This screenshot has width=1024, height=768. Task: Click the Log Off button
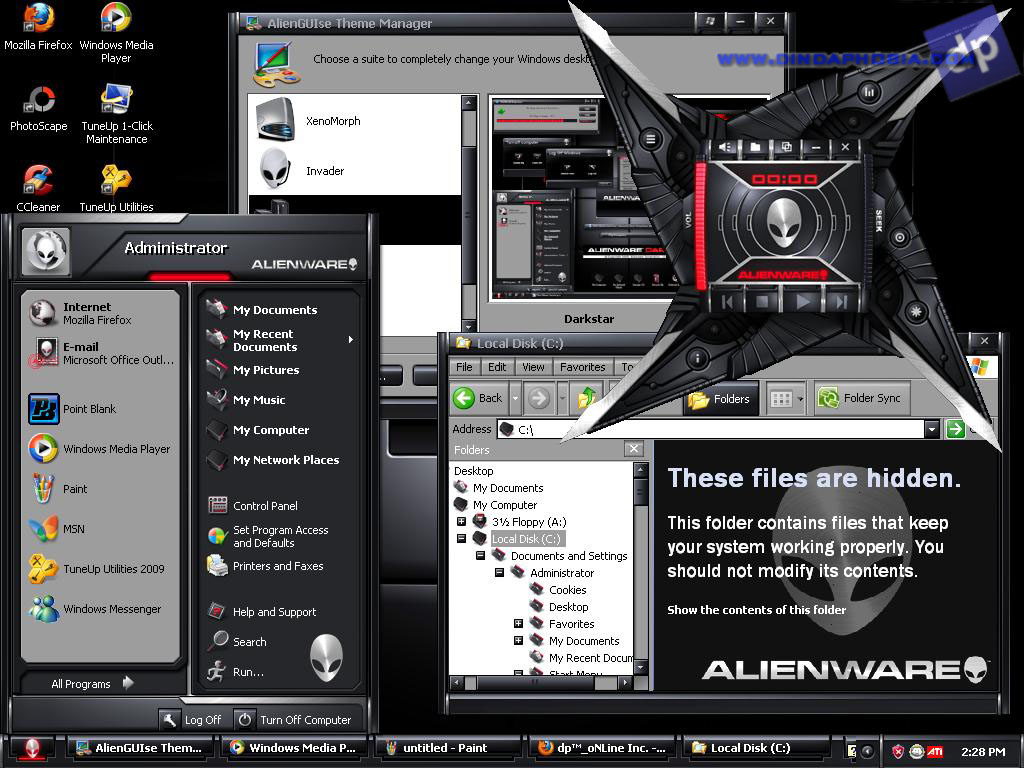point(193,720)
